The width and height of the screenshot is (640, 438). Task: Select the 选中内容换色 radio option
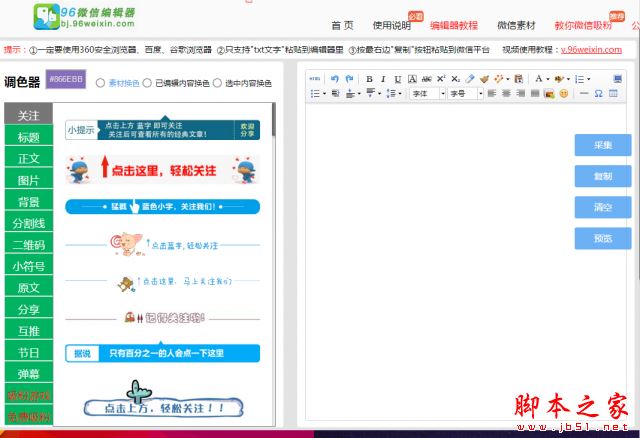click(217, 83)
